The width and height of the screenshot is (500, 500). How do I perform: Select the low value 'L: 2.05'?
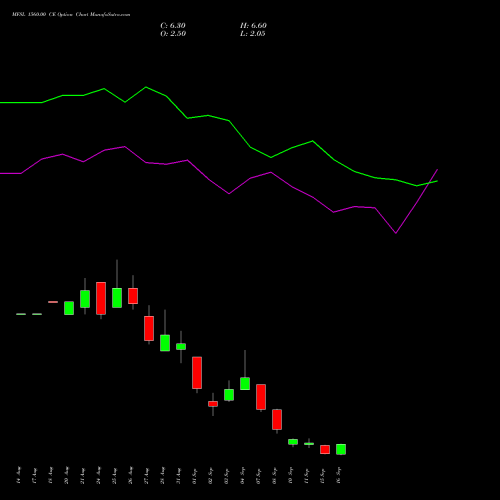coord(253,34)
